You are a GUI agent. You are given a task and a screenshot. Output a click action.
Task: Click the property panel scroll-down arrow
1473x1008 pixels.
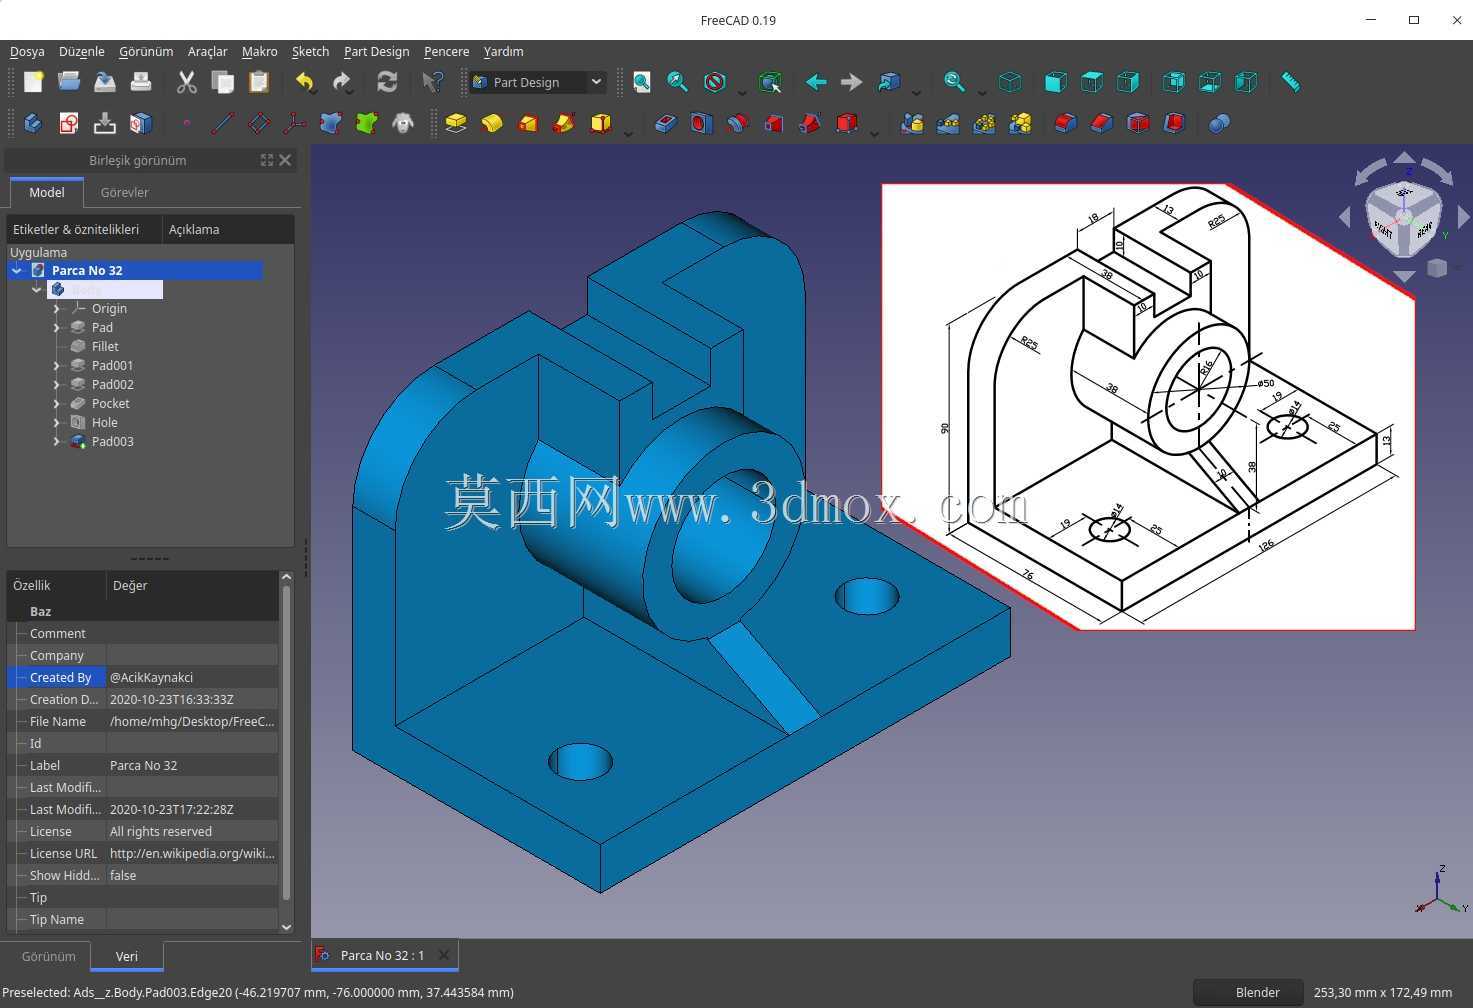point(286,927)
